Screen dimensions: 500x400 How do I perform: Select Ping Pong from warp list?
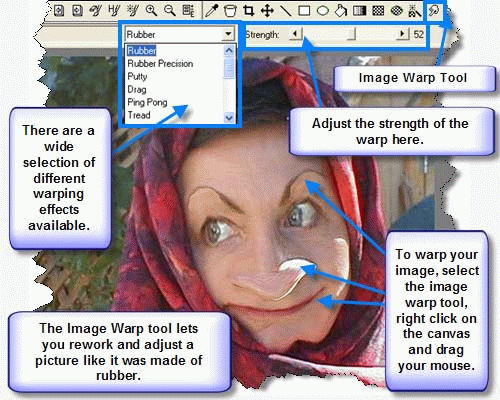point(147,102)
